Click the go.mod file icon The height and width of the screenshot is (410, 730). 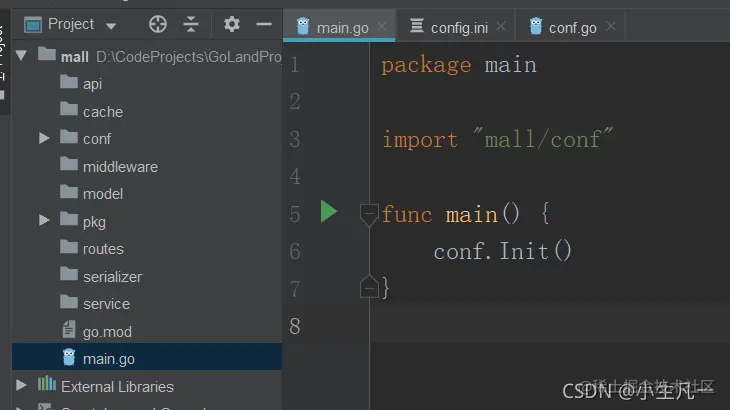[x=68, y=329]
